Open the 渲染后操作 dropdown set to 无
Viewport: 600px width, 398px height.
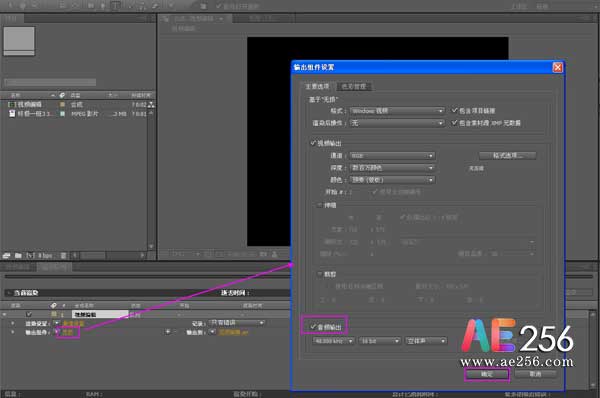(397, 123)
